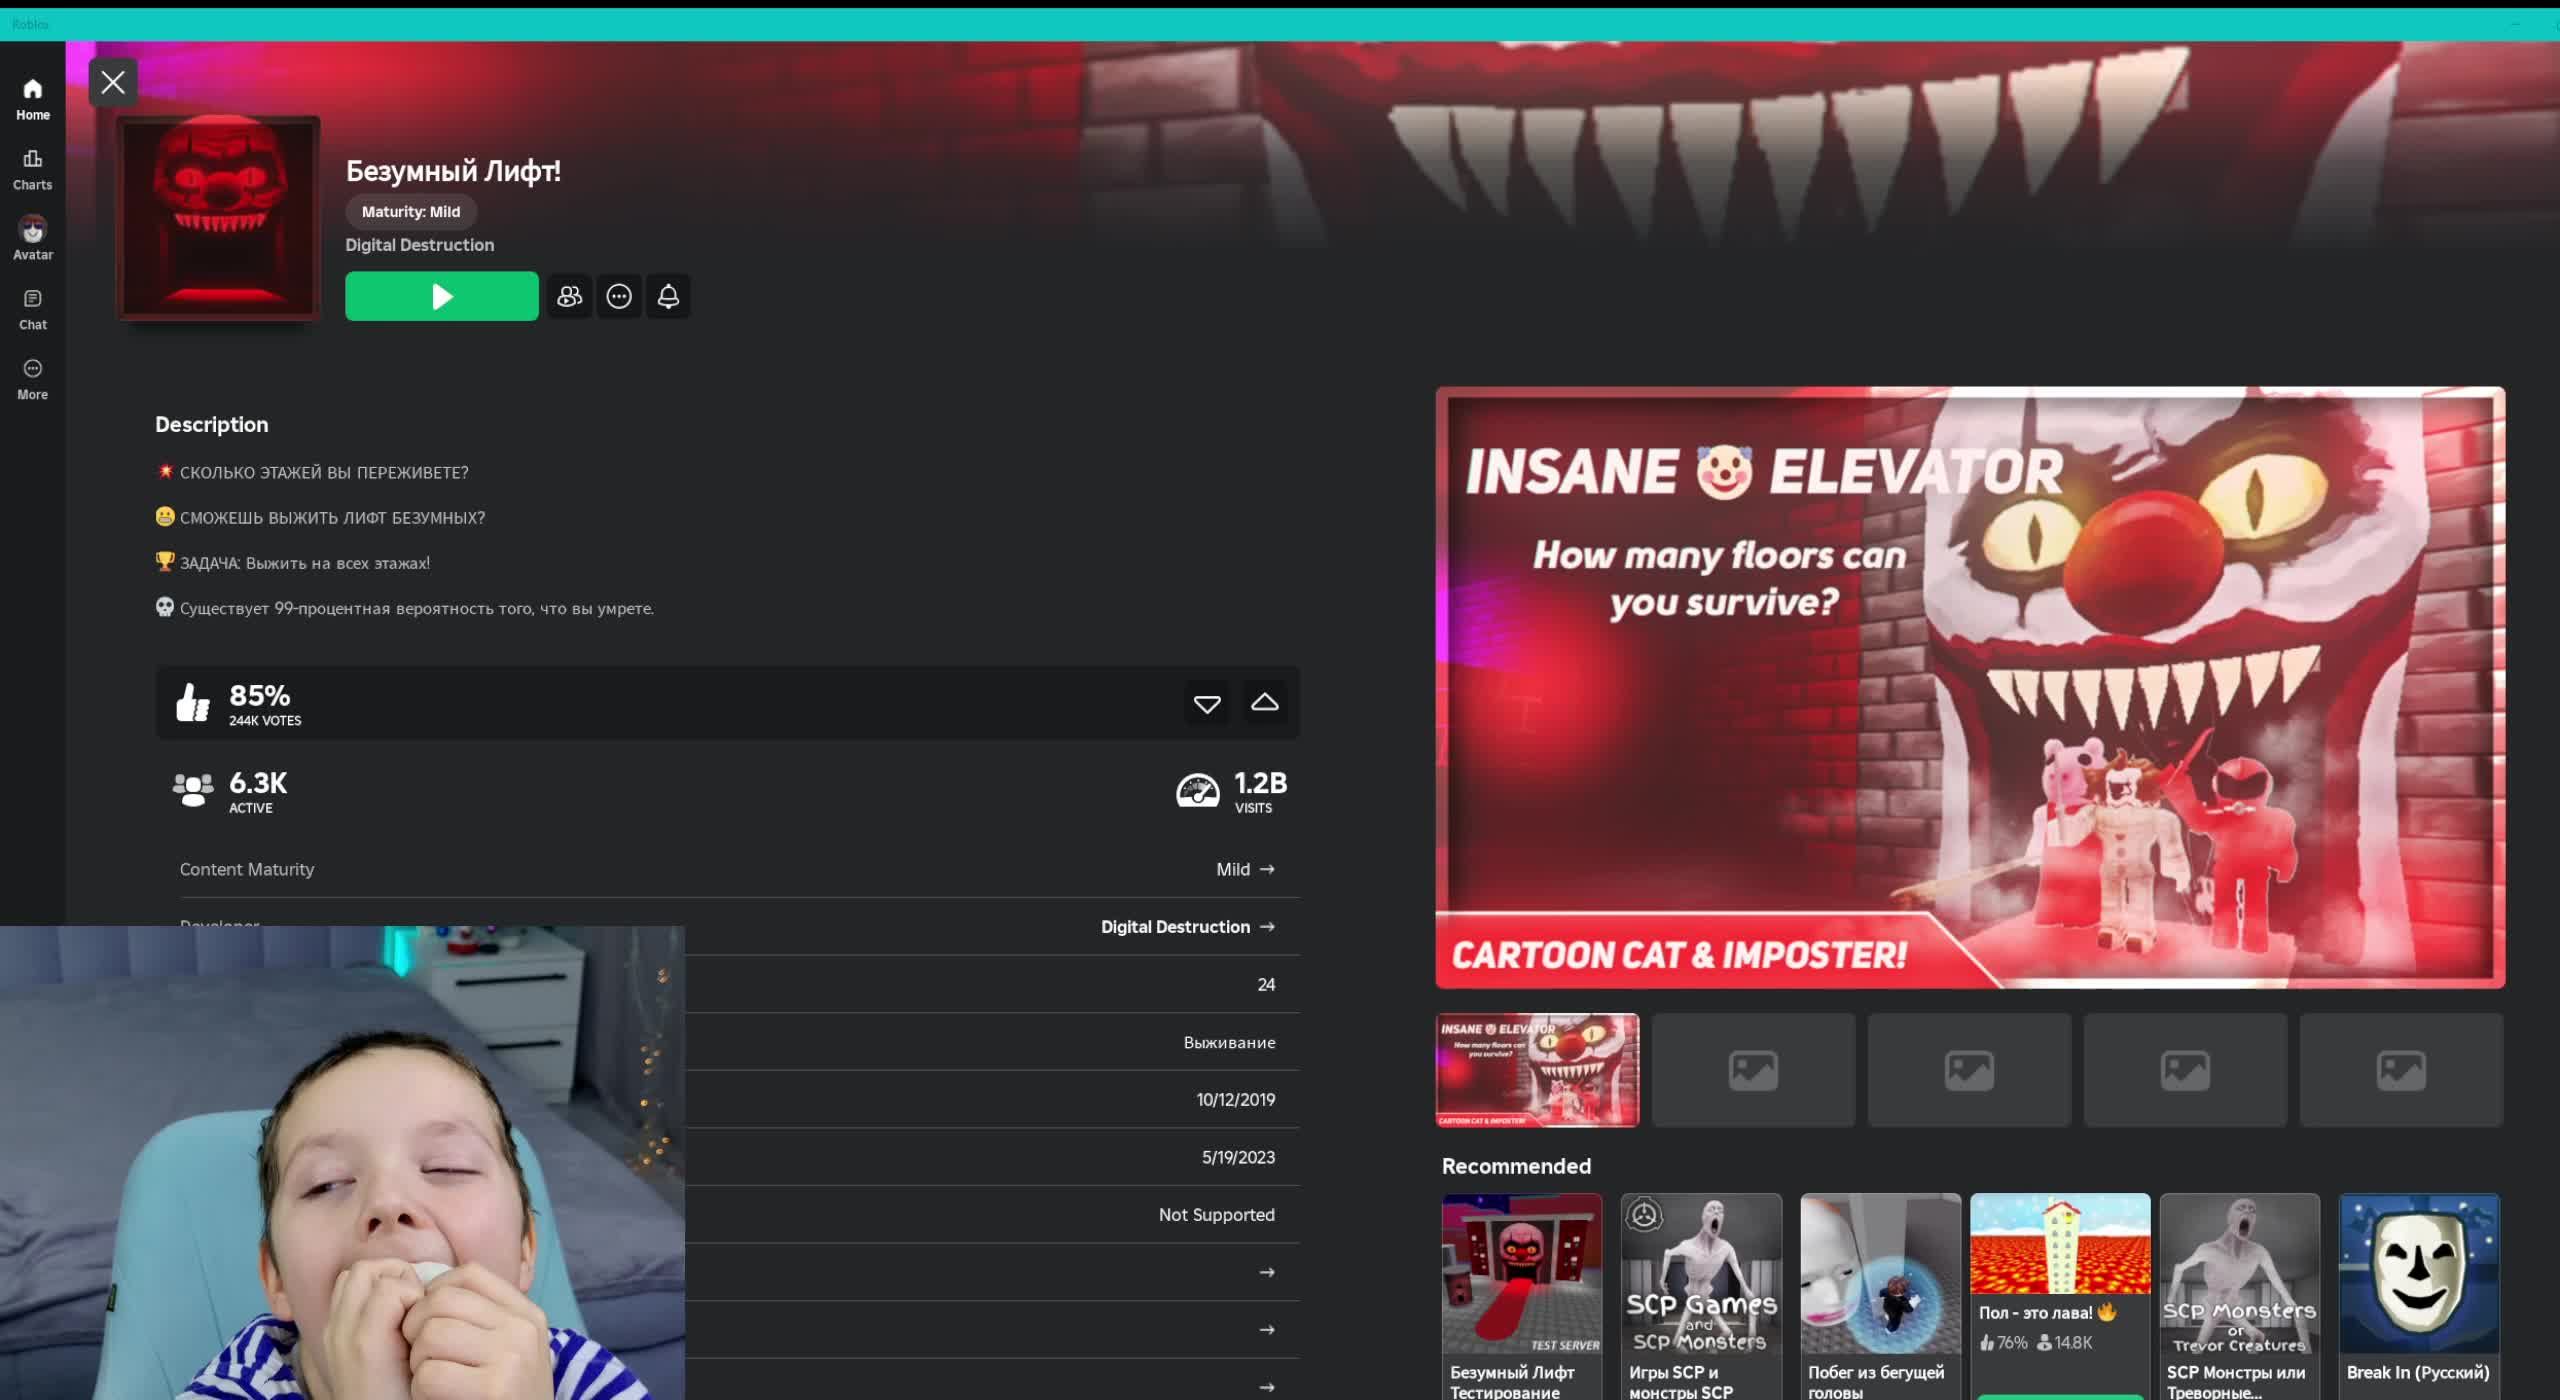The height and width of the screenshot is (1400, 2560).
Task: Toggle the notification bell for this game
Action: [668, 296]
